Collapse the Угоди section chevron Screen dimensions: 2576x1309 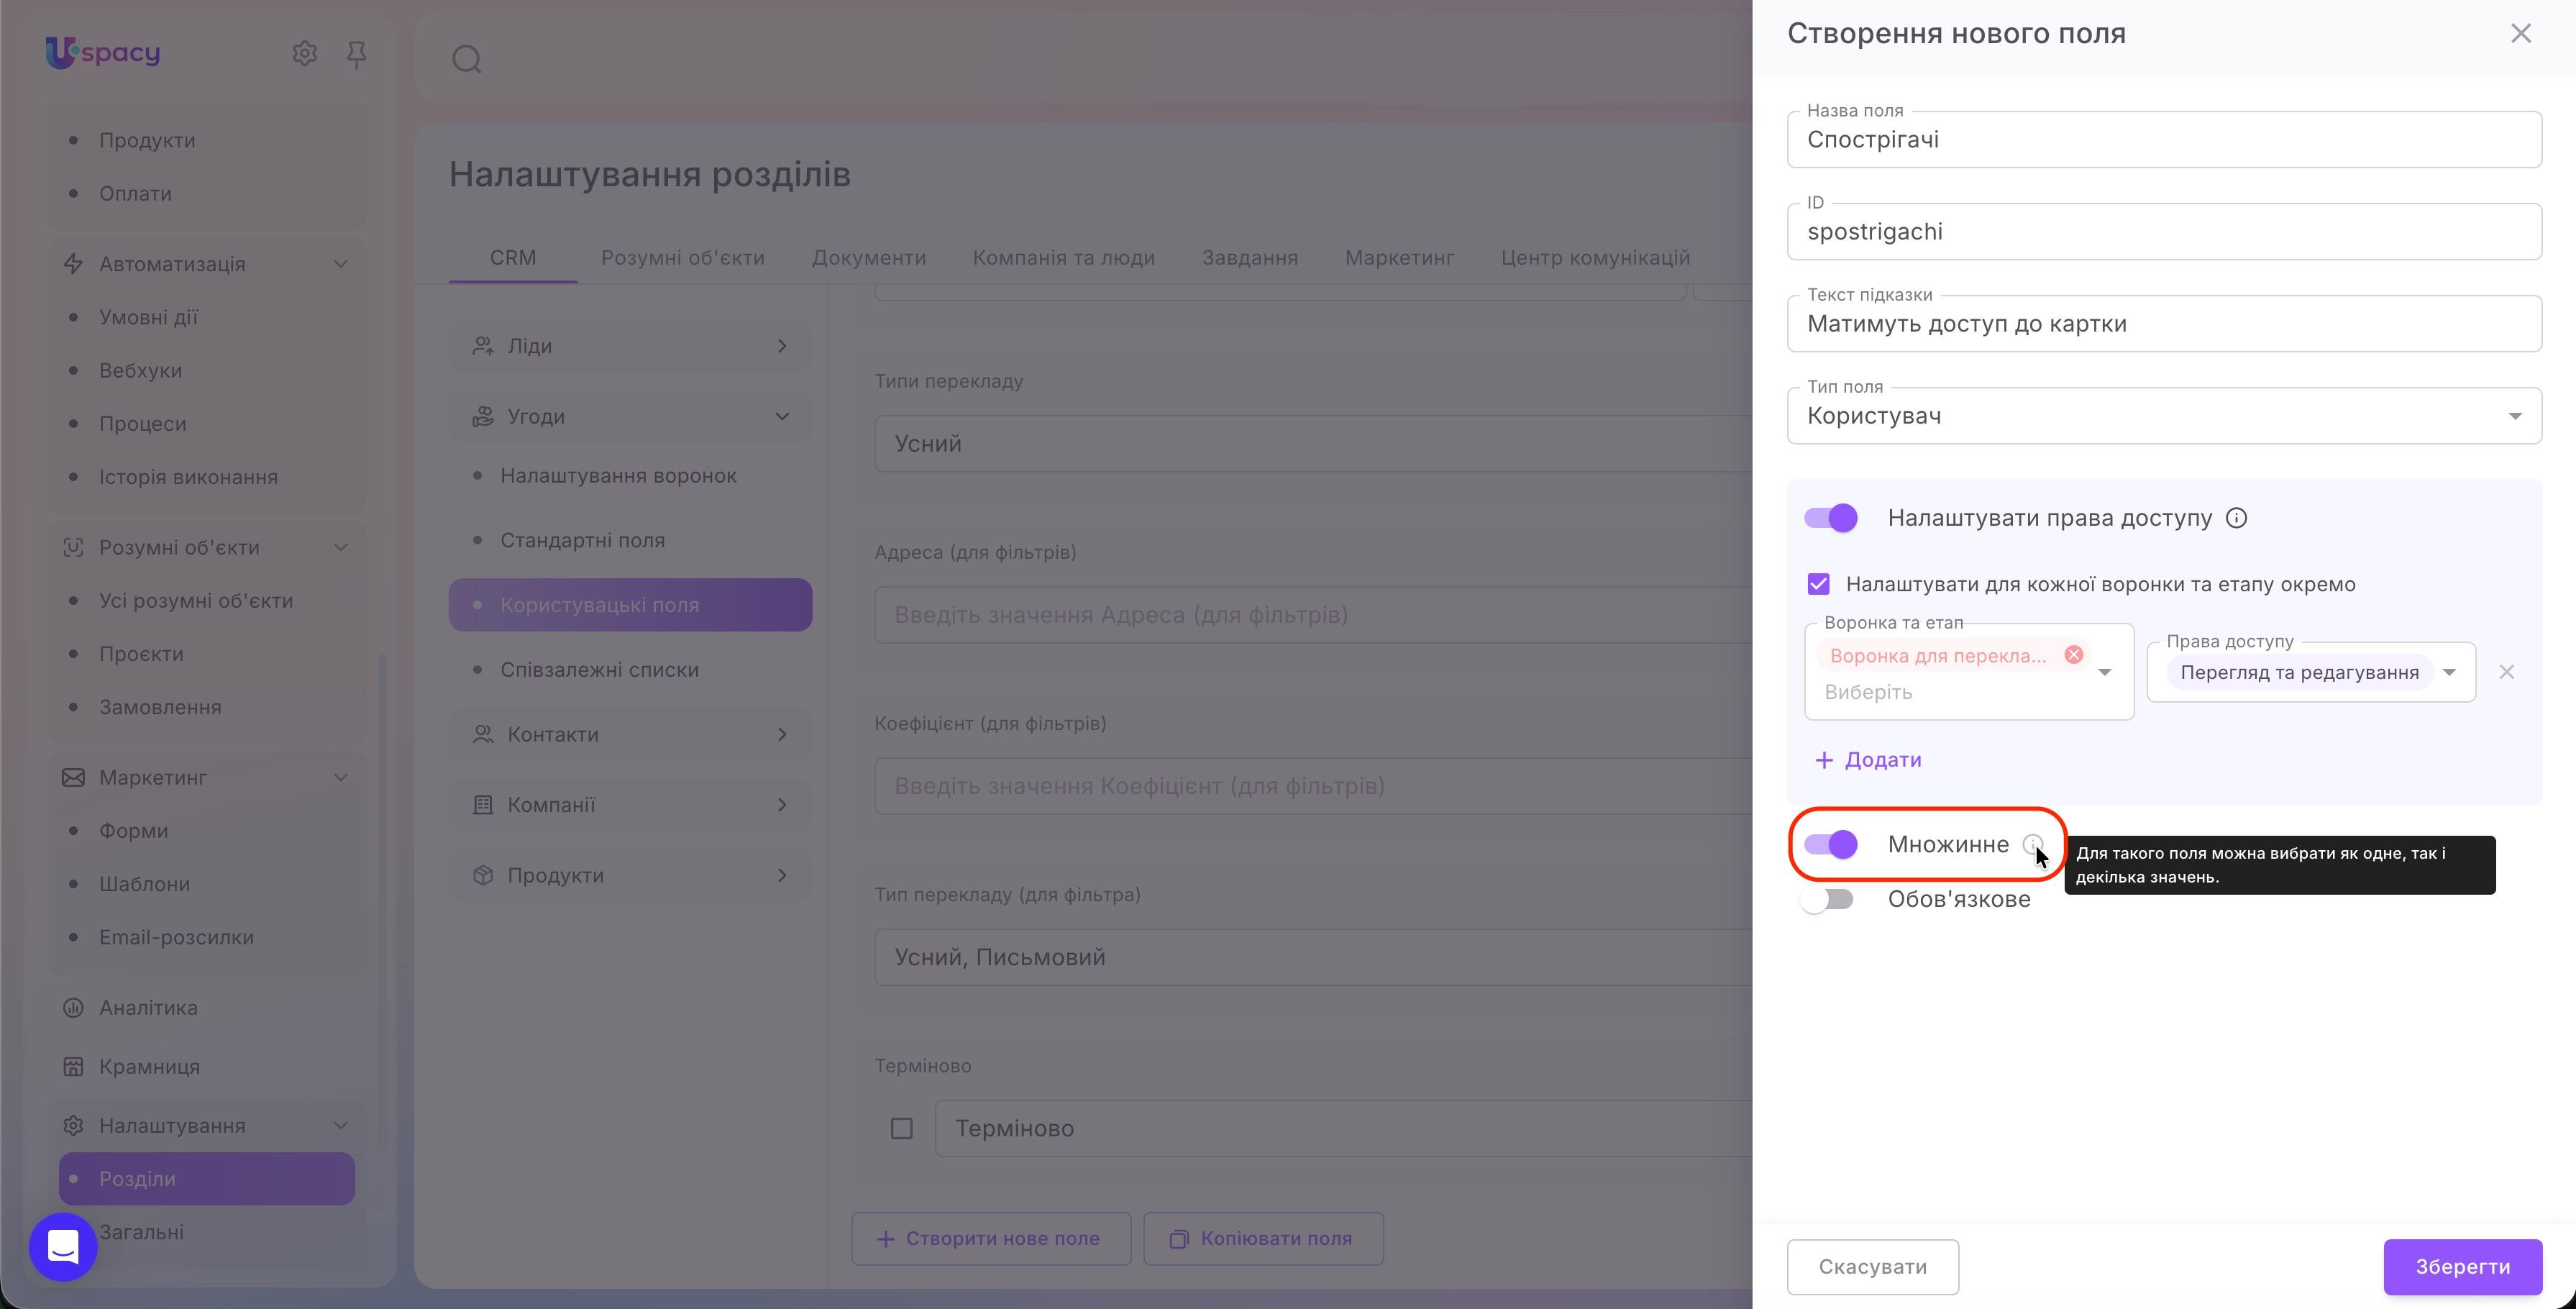point(782,416)
